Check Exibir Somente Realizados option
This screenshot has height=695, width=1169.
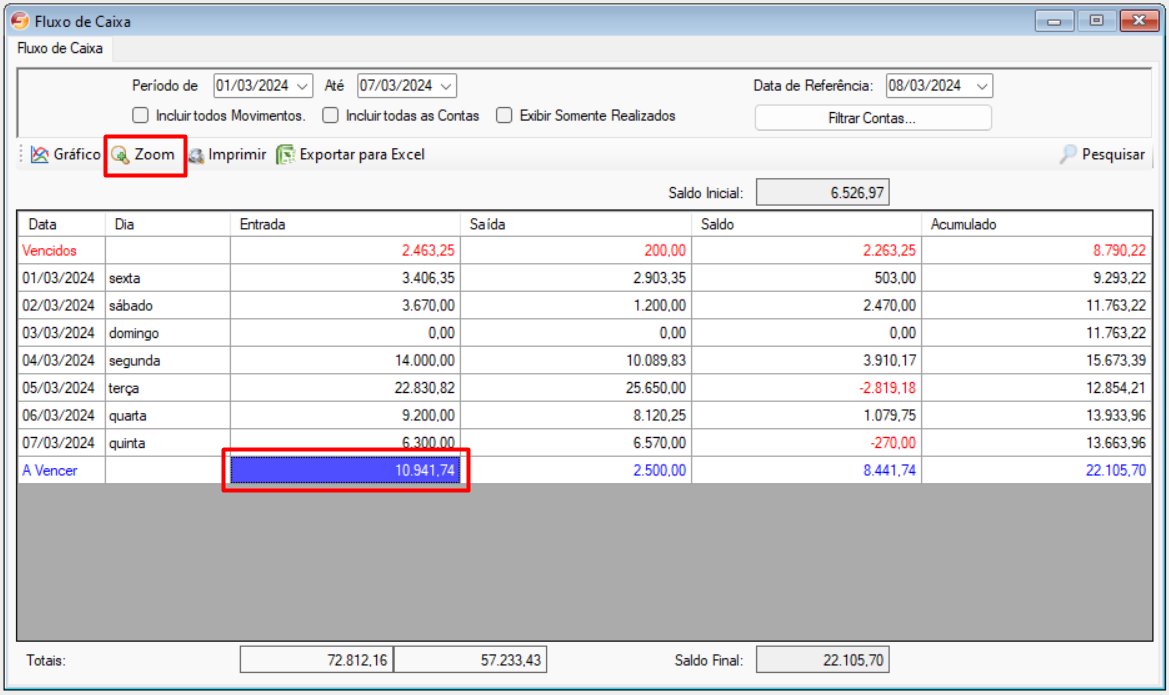pyautogui.click(x=504, y=116)
